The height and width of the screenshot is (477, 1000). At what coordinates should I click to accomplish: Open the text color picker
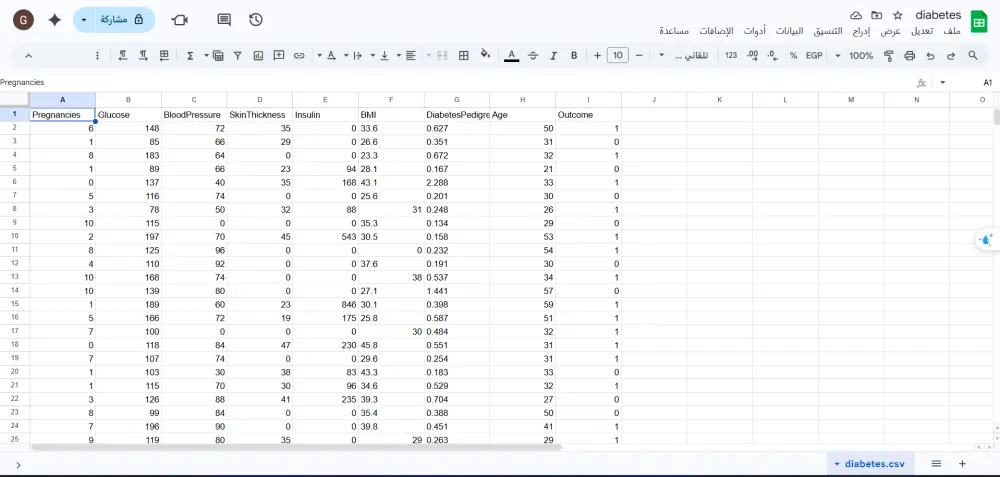pos(511,55)
